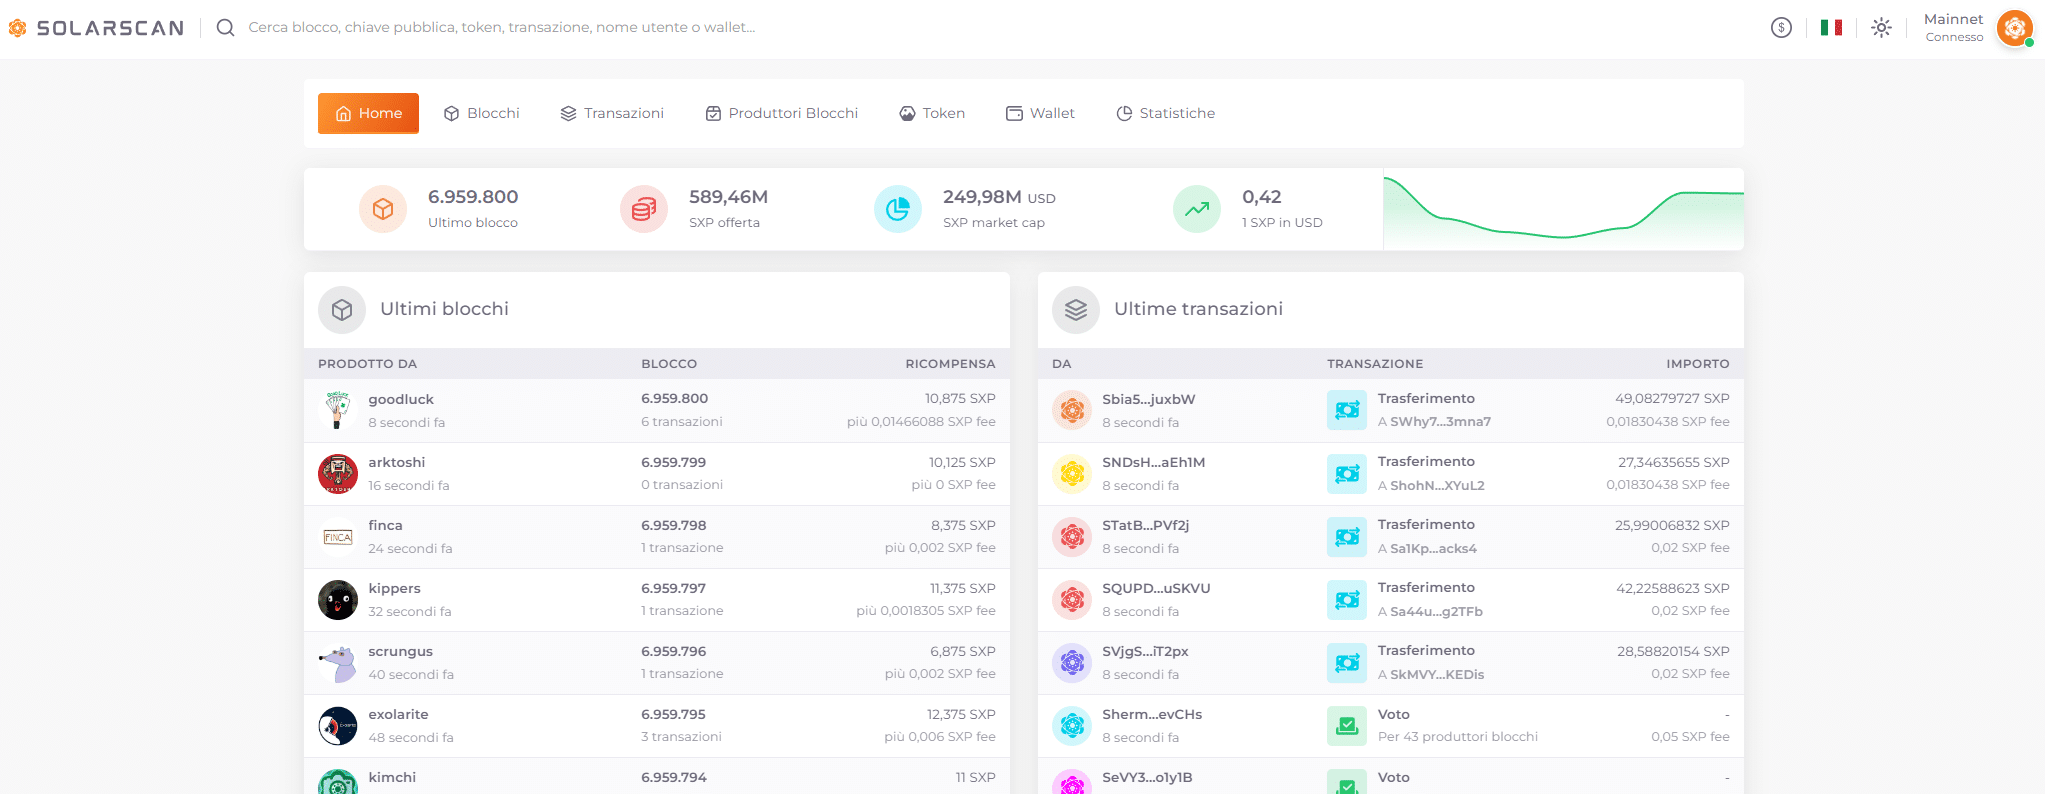Open goodluck producer avatar
Image resolution: width=2045 pixels, height=794 pixels.
[338, 410]
